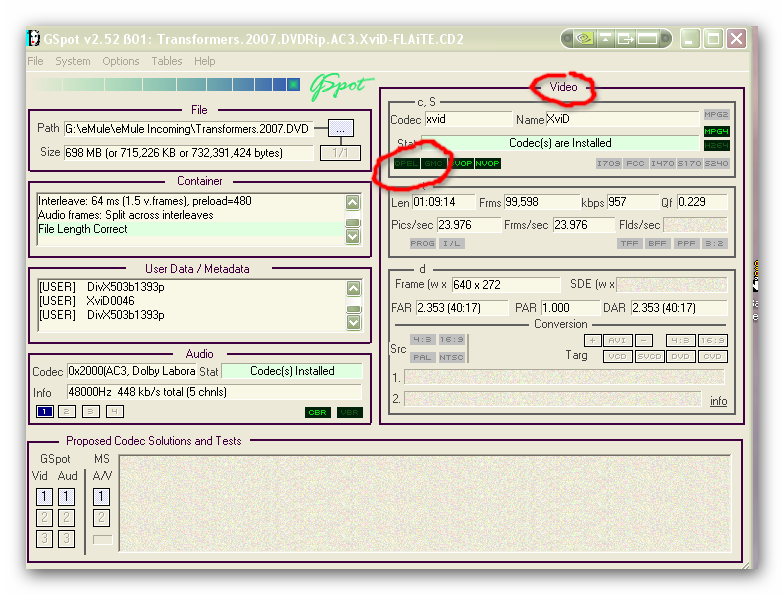784x595 pixels.
Task: Click the PPF badge
Action: click(x=686, y=244)
